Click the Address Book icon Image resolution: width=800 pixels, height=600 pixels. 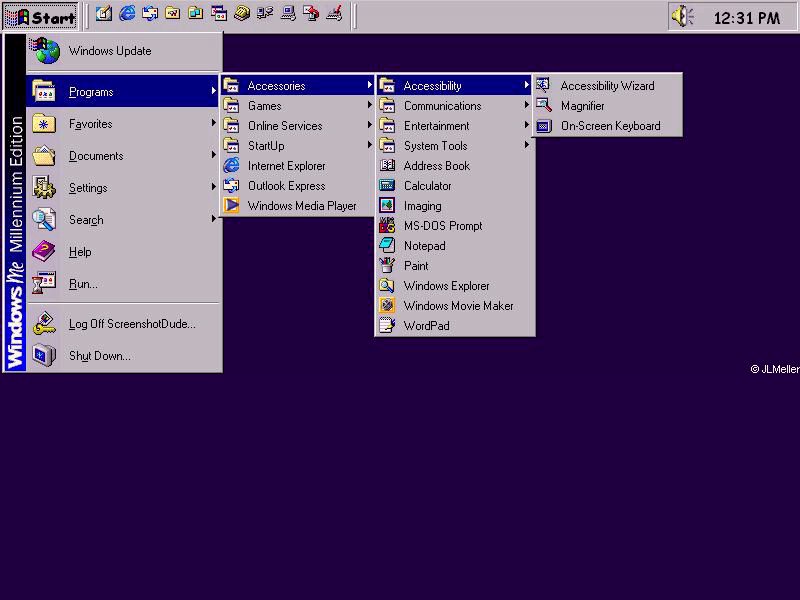pyautogui.click(x=387, y=165)
